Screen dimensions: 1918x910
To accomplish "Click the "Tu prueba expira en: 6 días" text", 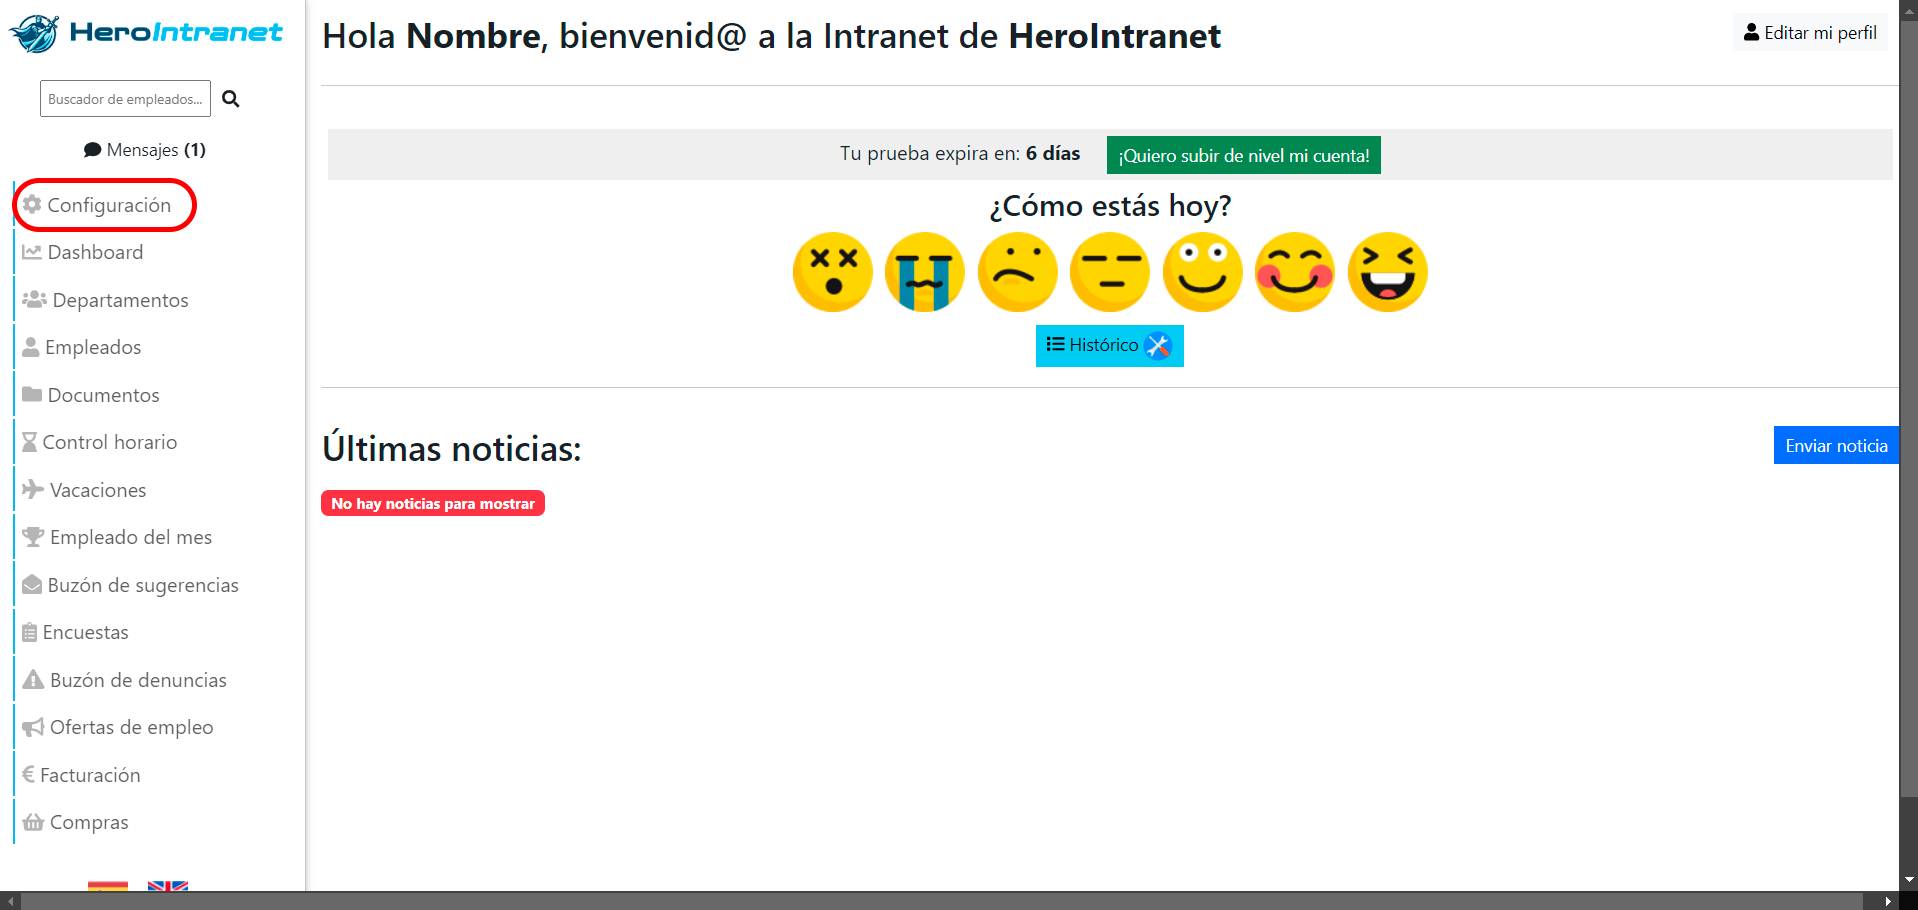I will pos(960,153).
